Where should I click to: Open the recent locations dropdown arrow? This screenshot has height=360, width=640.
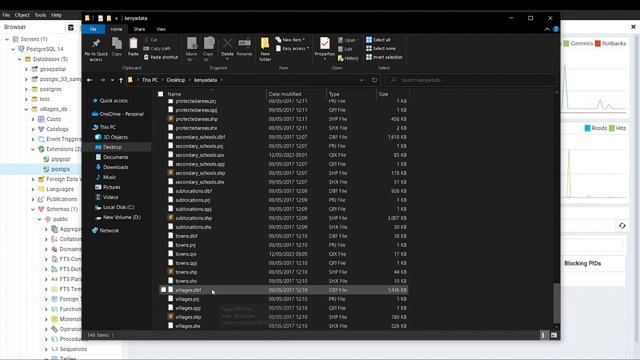coord(112,80)
